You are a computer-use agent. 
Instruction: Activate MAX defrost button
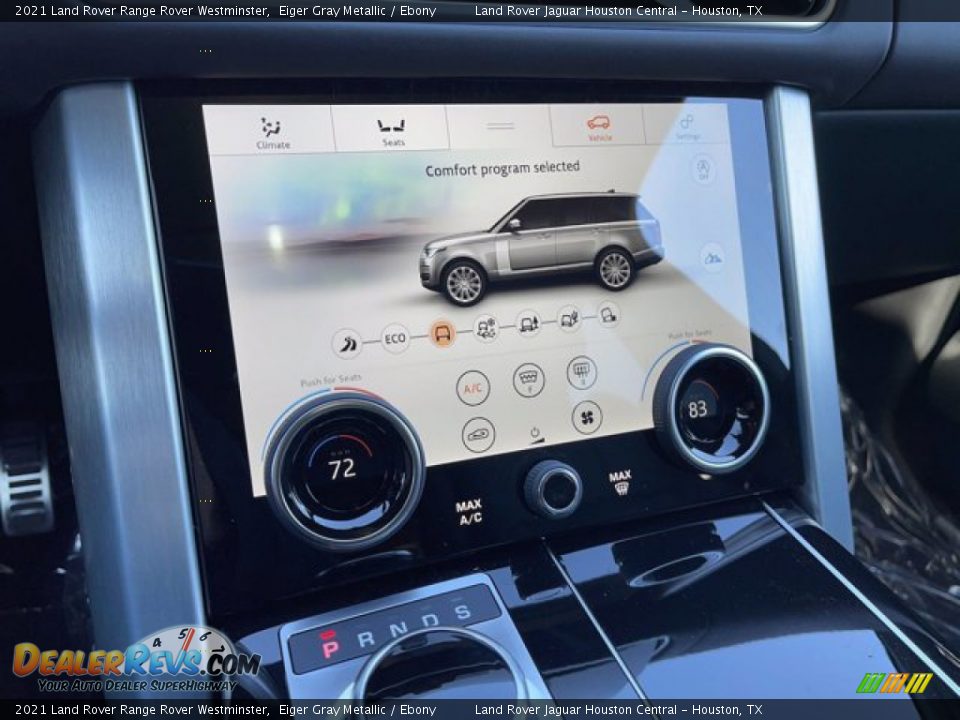coord(620,482)
